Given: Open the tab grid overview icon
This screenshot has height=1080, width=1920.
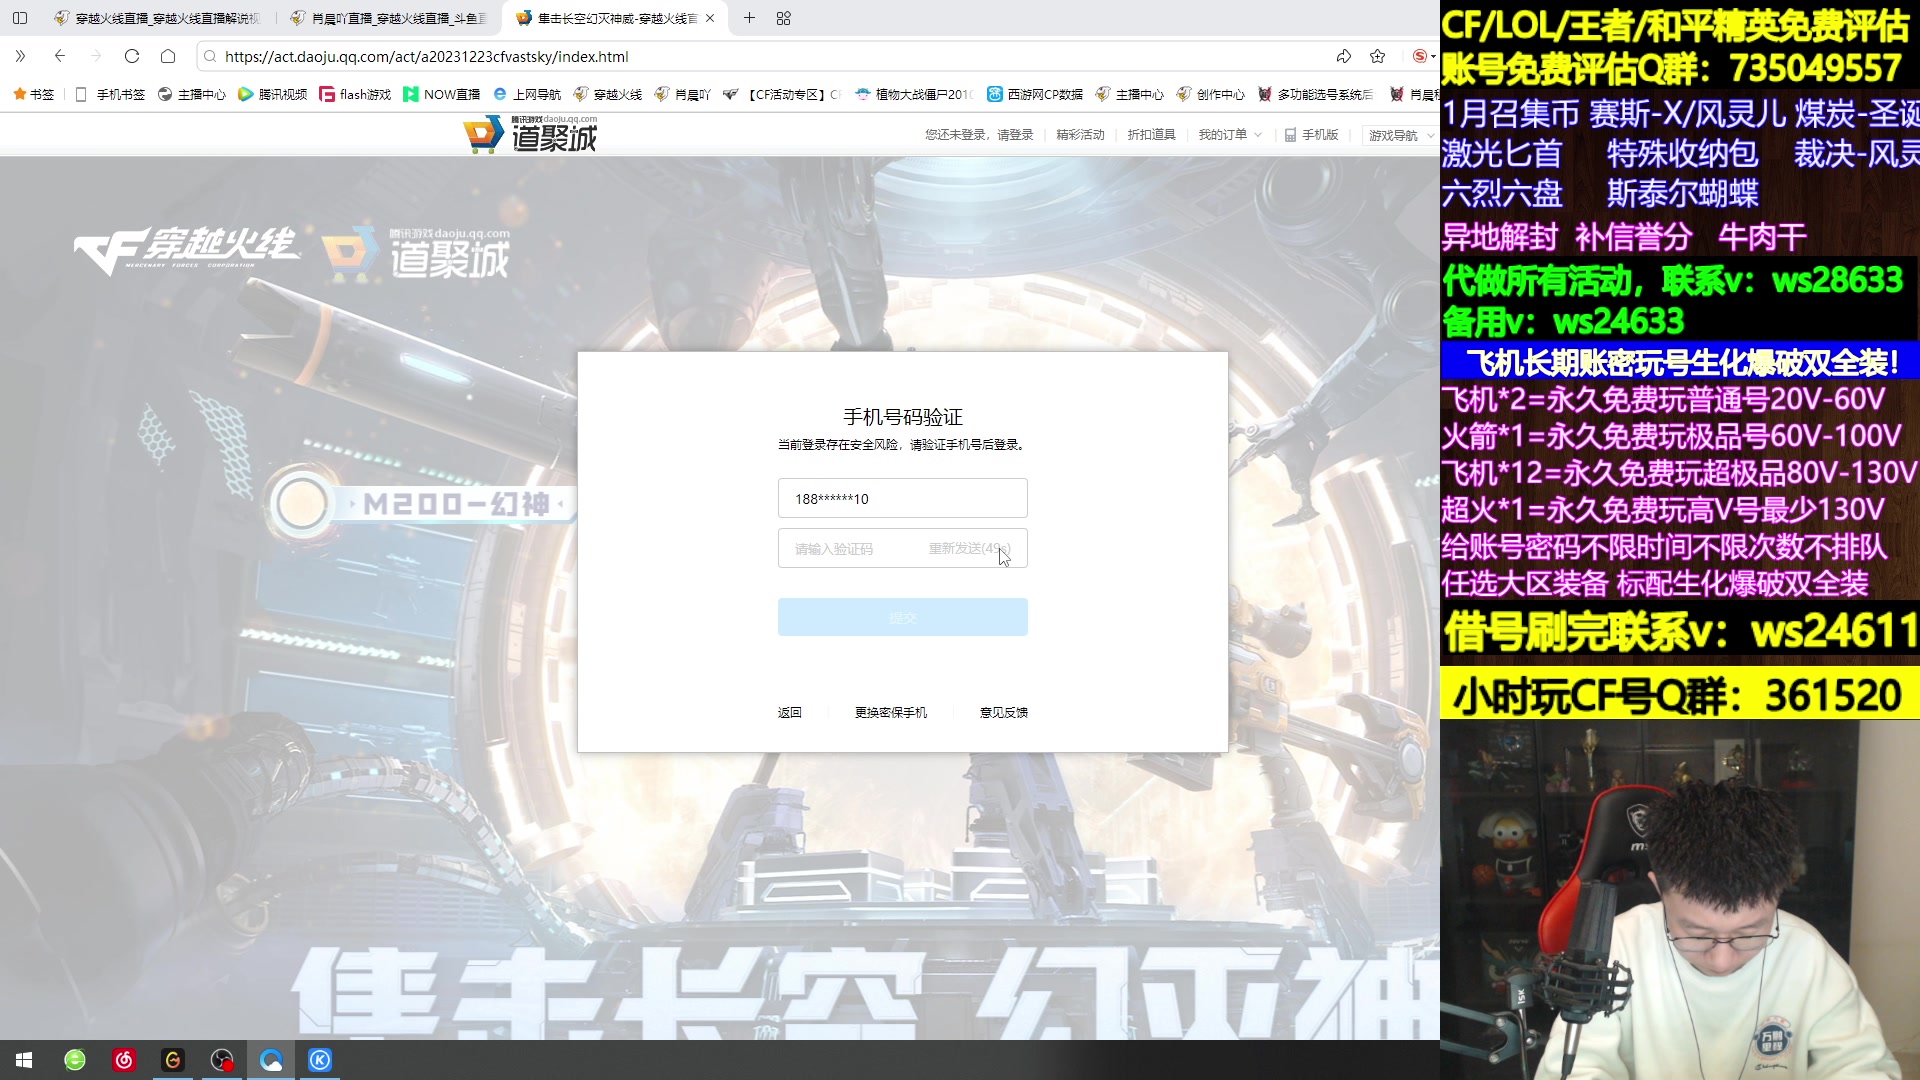Looking at the screenshot, I should 784,18.
